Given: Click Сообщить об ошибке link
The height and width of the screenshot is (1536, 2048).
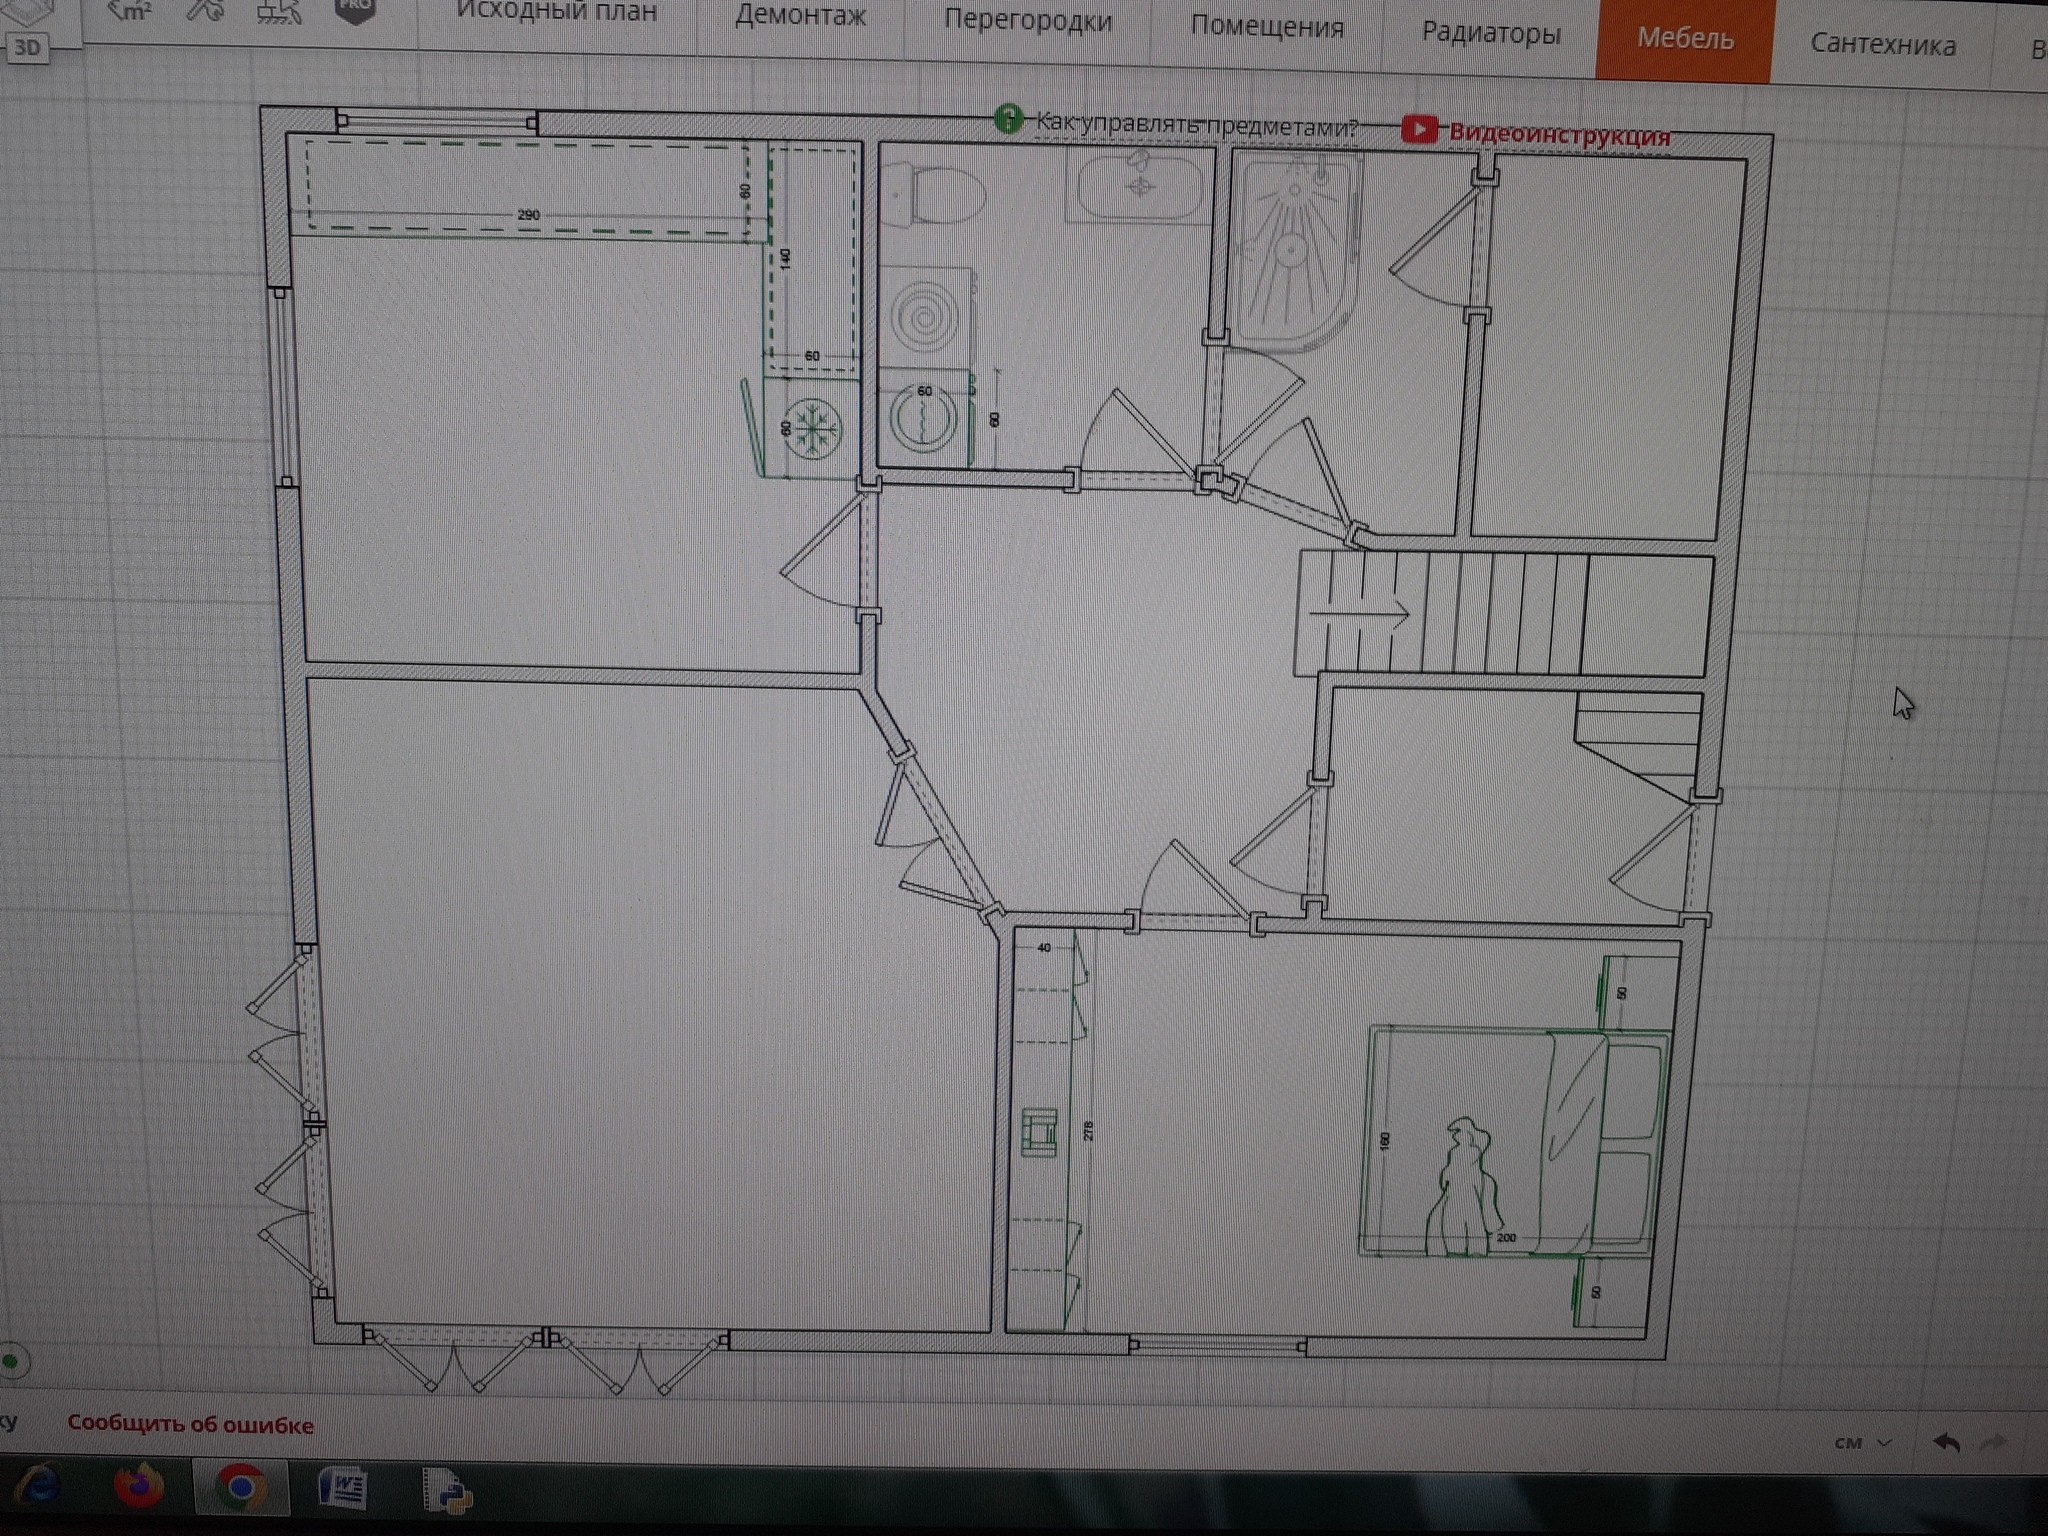Looking at the screenshot, I should [x=190, y=1424].
